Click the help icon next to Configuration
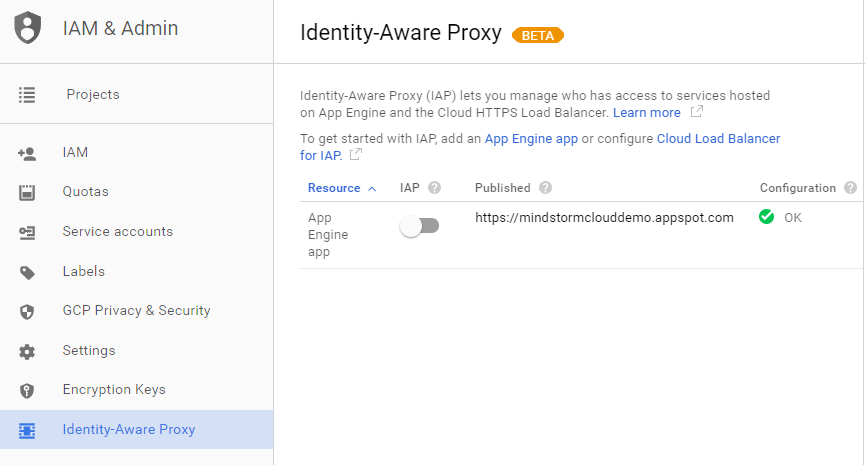The width and height of the screenshot is (865, 465). click(x=851, y=188)
